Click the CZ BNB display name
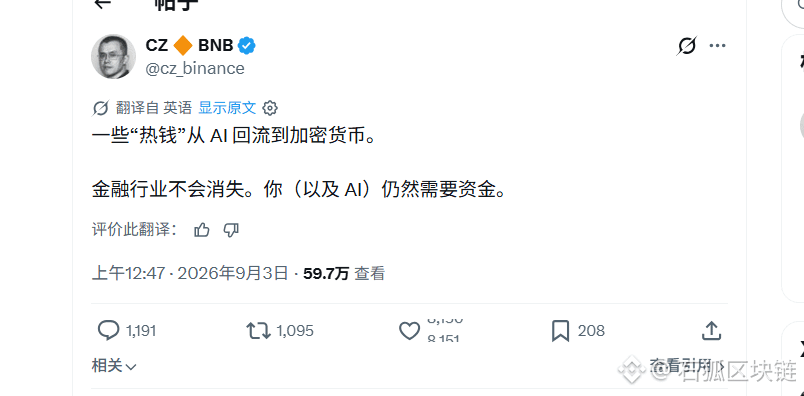The width and height of the screenshot is (804, 396). pos(189,46)
